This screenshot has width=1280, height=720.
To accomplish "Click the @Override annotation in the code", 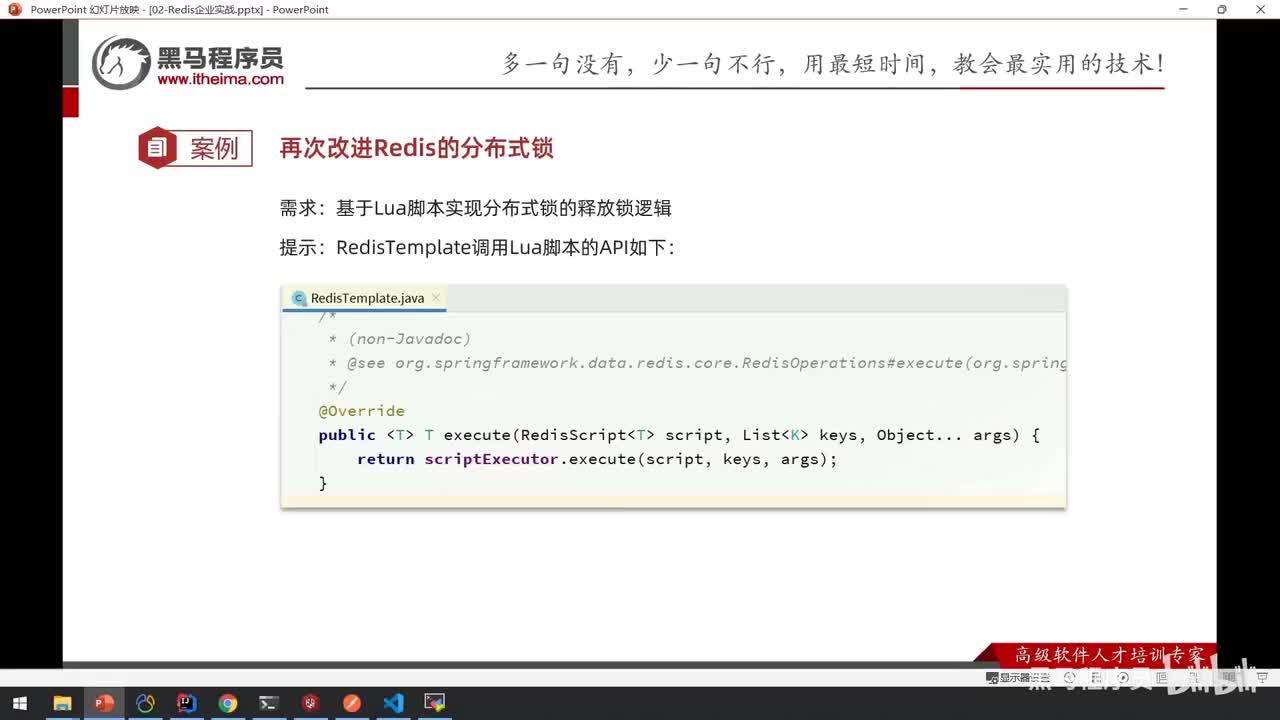I will [361, 411].
